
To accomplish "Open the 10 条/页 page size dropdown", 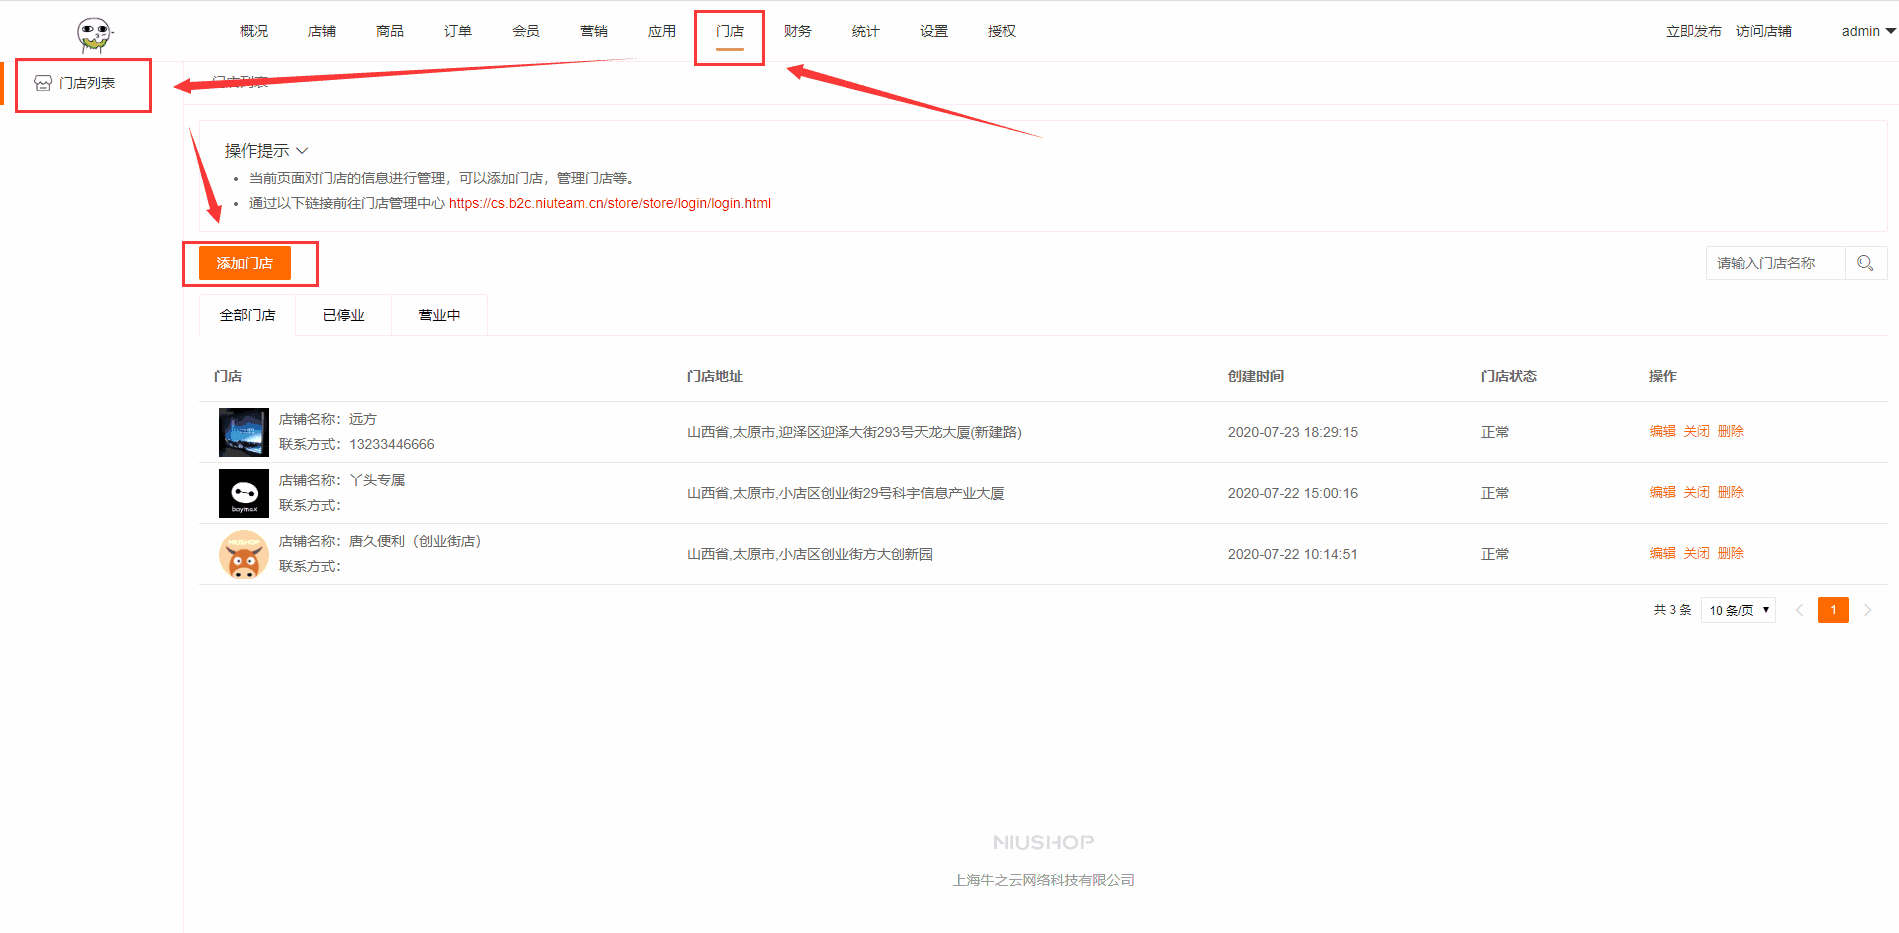I will click(x=1738, y=610).
